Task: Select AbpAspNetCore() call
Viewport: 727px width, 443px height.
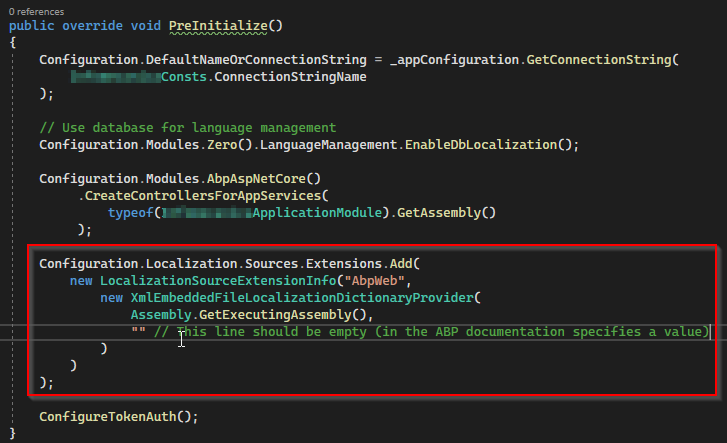Action: [x=264, y=179]
